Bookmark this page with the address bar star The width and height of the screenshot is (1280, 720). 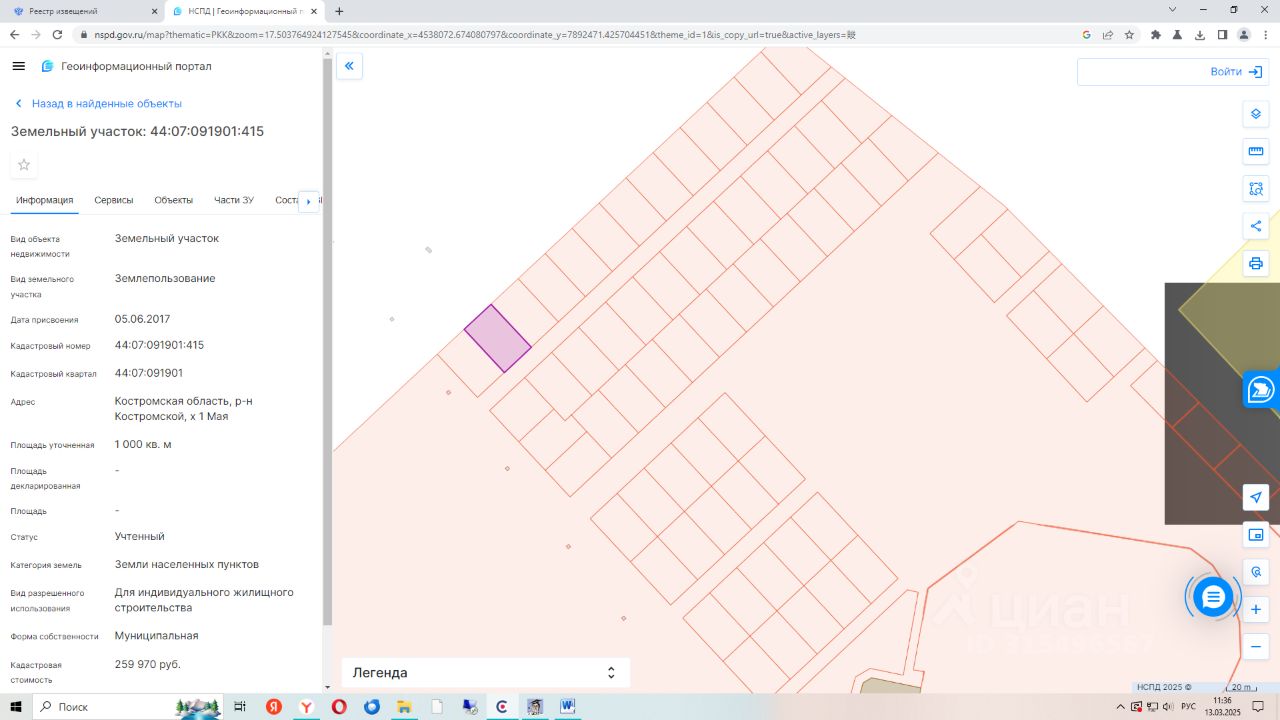(x=1129, y=34)
